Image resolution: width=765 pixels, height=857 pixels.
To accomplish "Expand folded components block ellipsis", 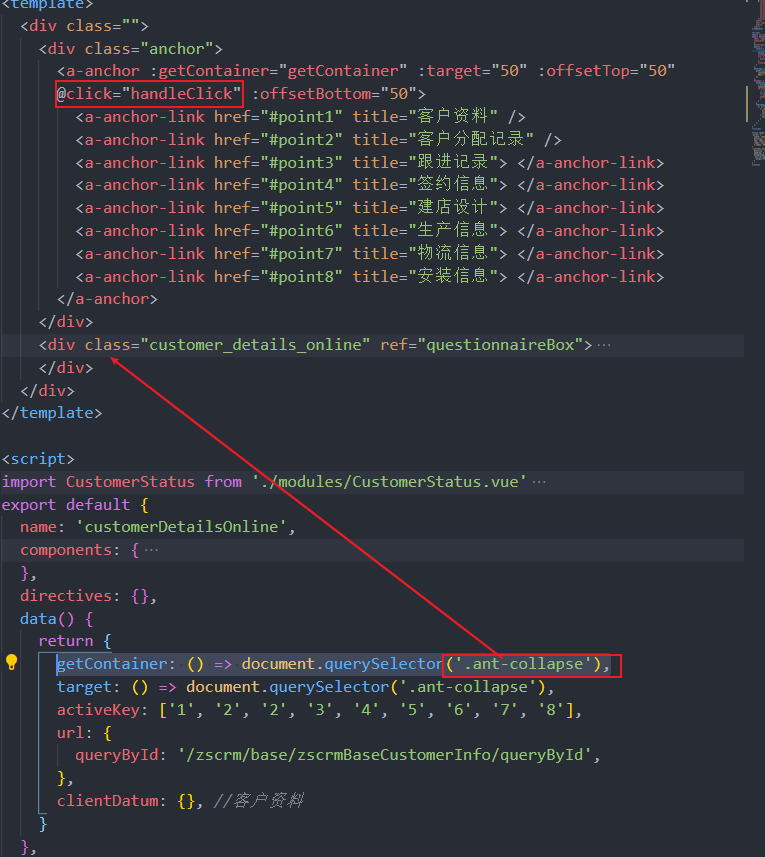I will coord(151,550).
